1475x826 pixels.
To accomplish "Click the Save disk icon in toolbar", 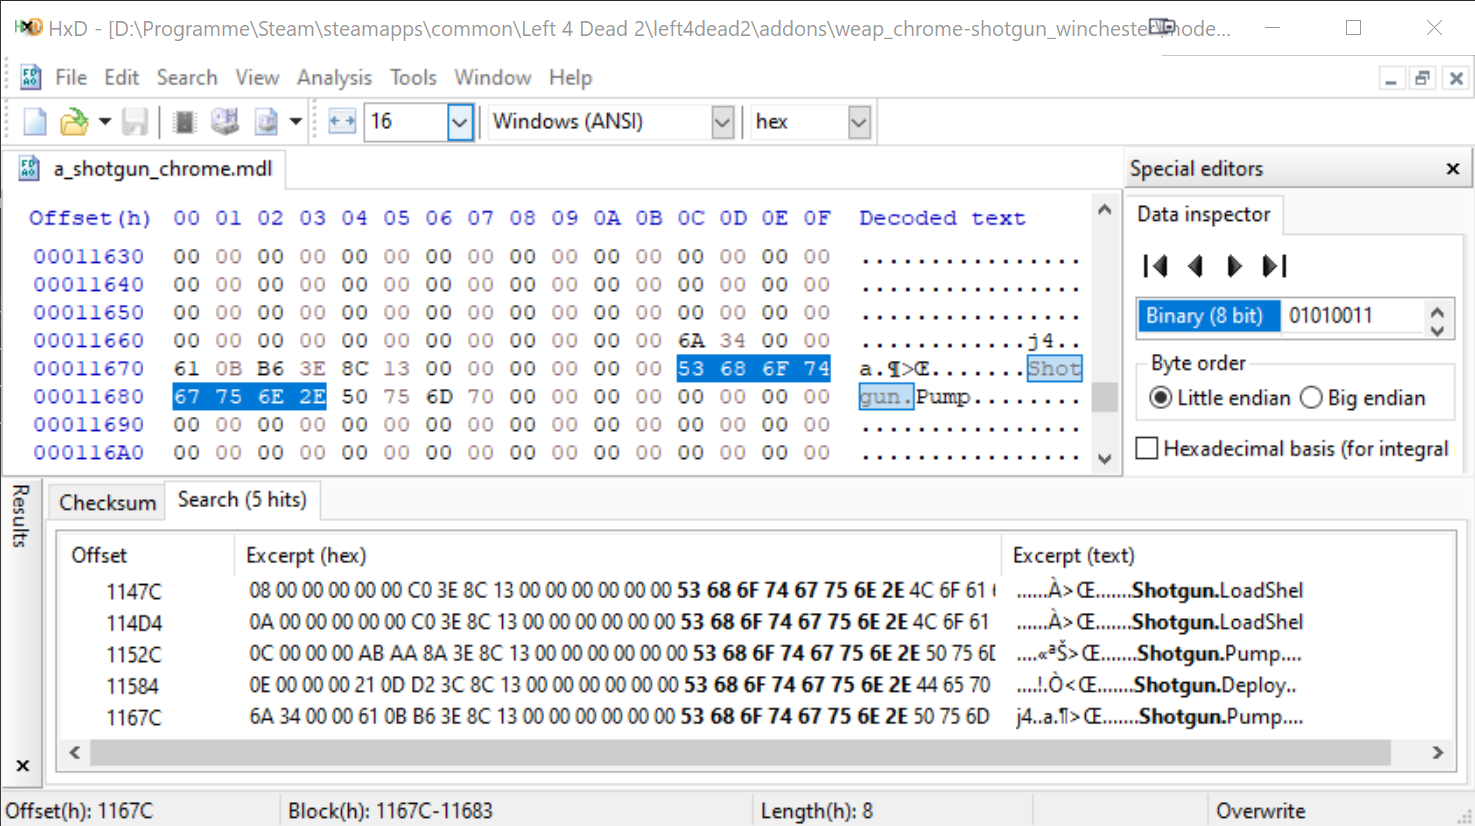I will click(x=135, y=122).
